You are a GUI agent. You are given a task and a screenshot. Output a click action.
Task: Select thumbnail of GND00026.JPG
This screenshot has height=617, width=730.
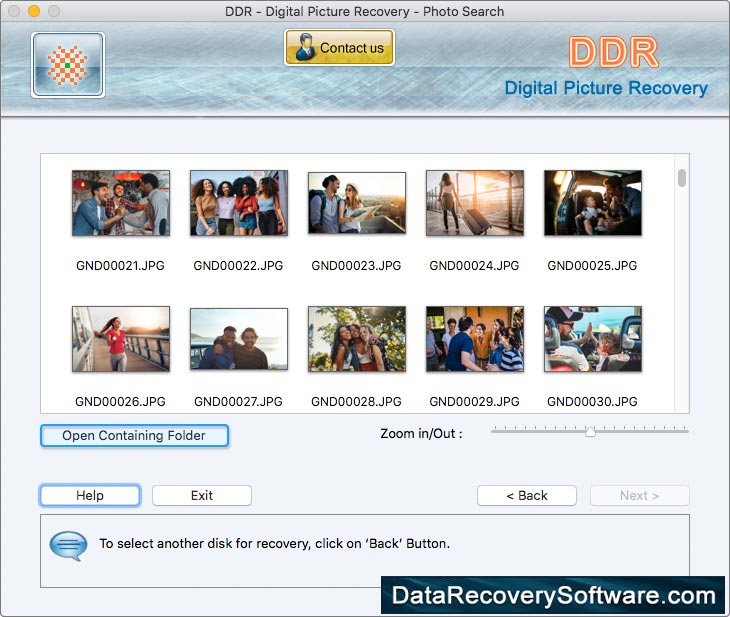pyautogui.click(x=121, y=339)
